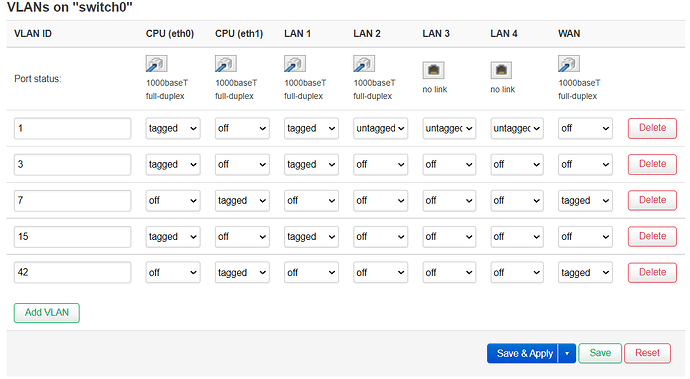Open CPU (eth0) dropdown for VLAN 3

pyautogui.click(x=173, y=165)
